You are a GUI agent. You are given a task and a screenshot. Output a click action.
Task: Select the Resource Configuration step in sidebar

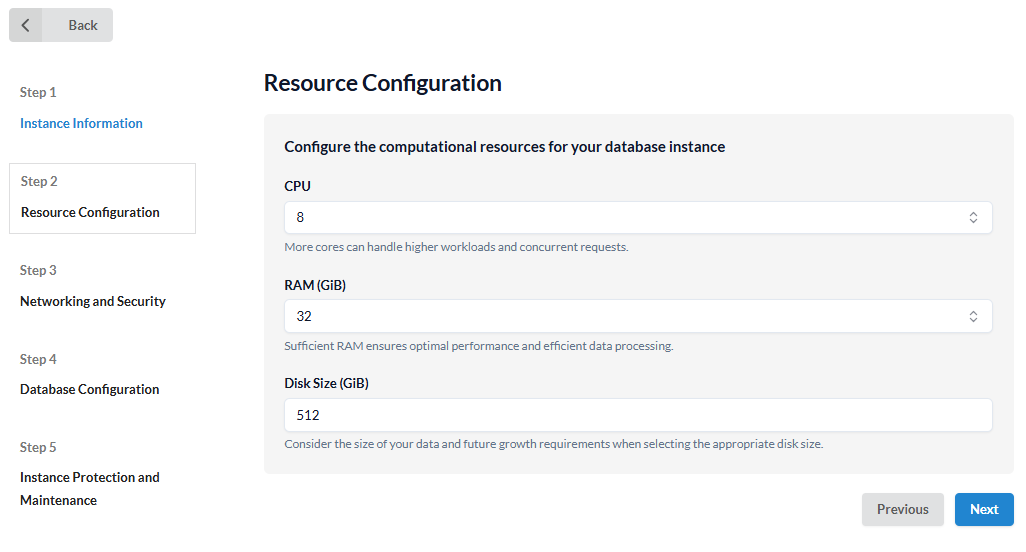90,212
